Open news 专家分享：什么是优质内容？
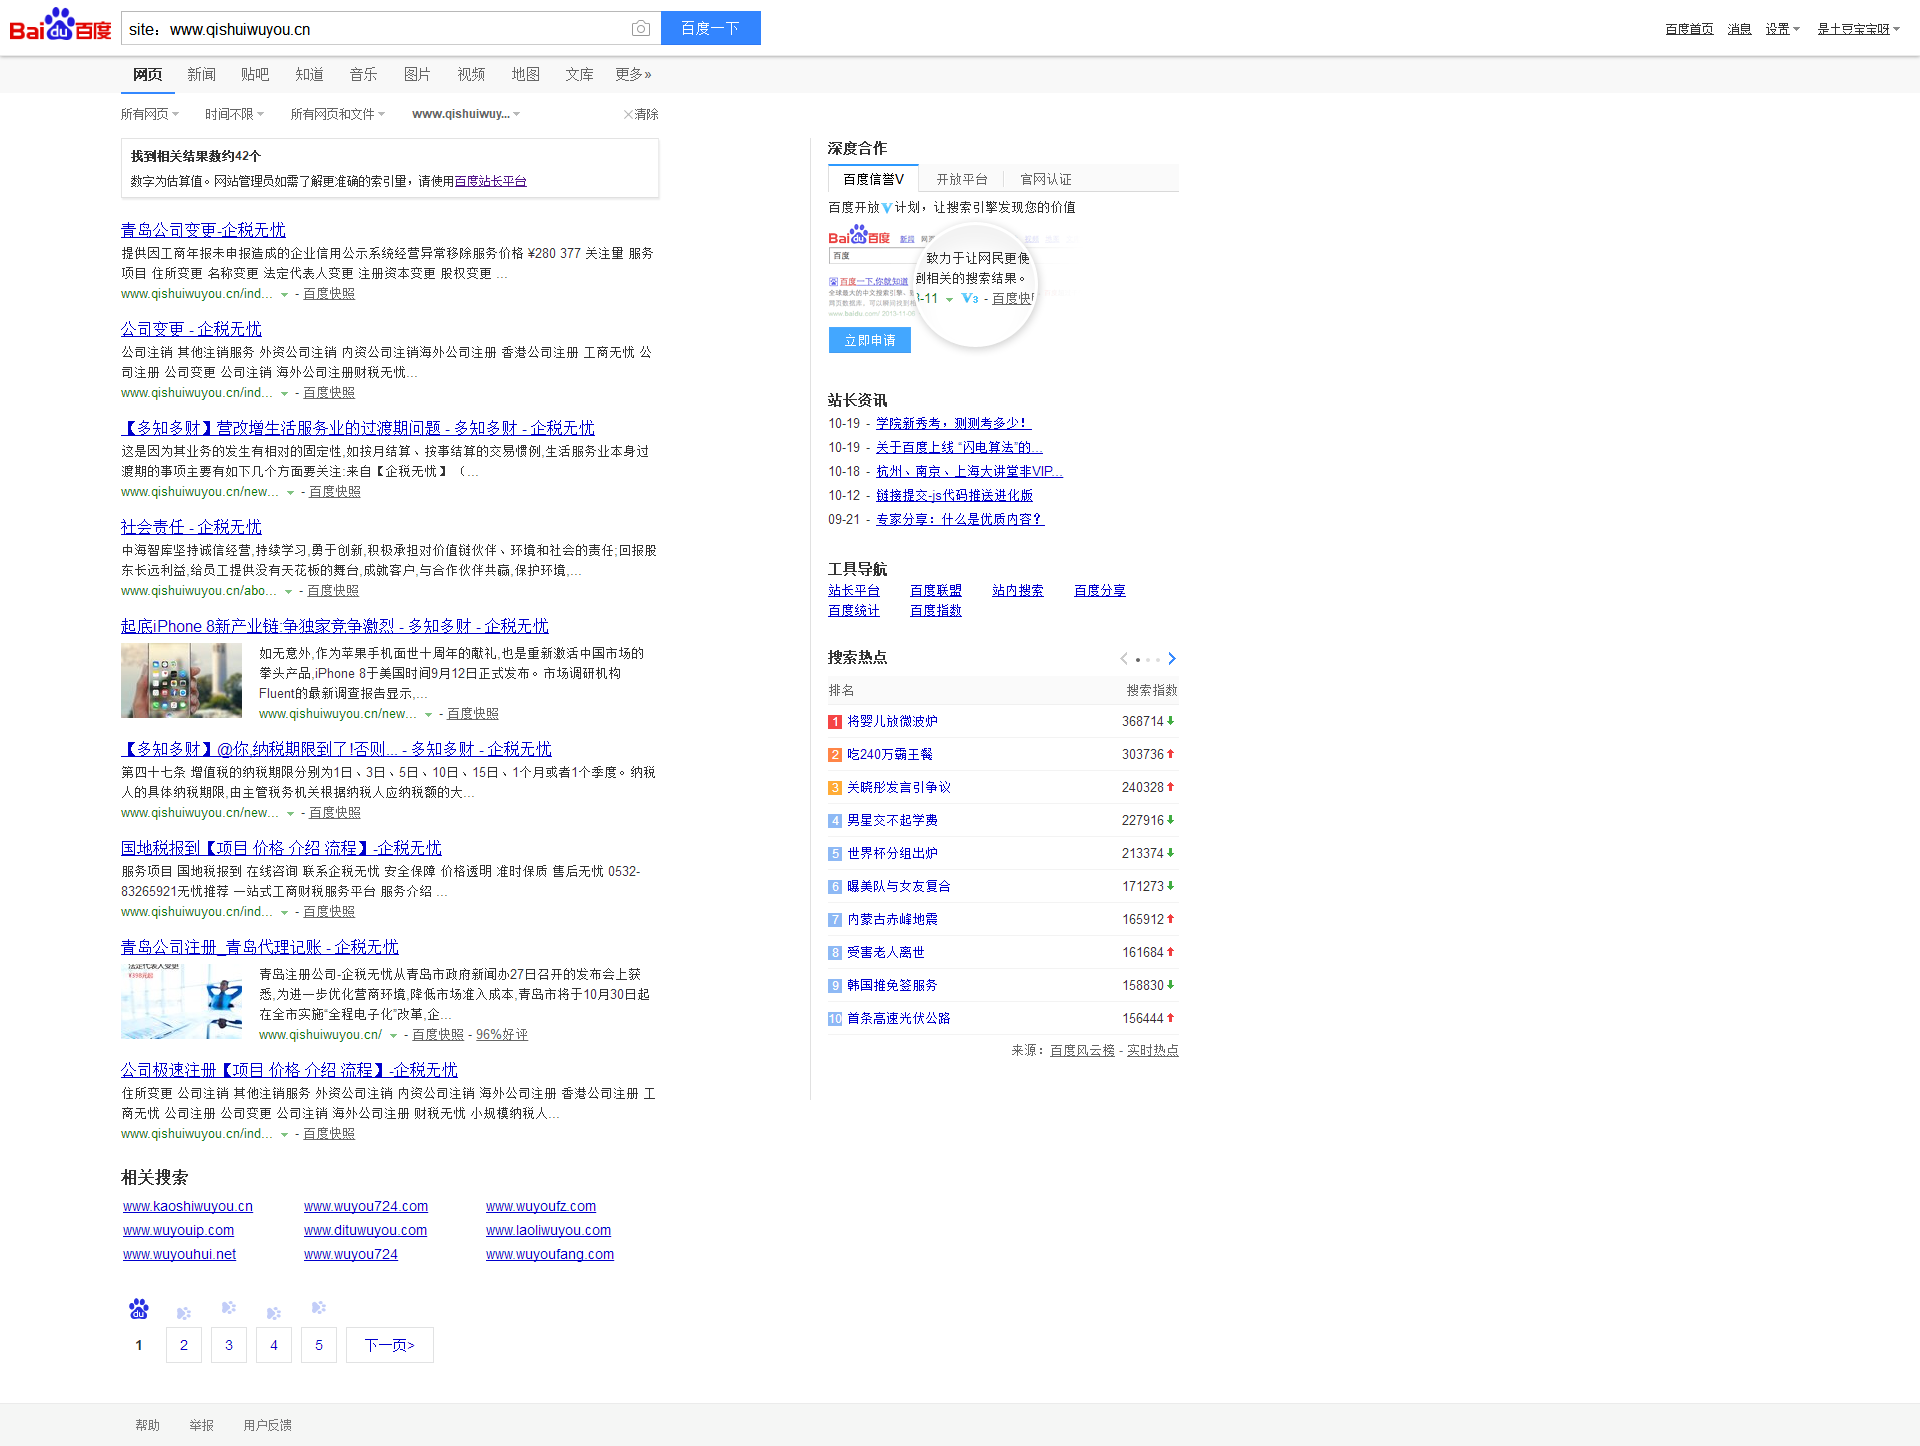Viewport: 1920px width, 1446px height. point(960,520)
